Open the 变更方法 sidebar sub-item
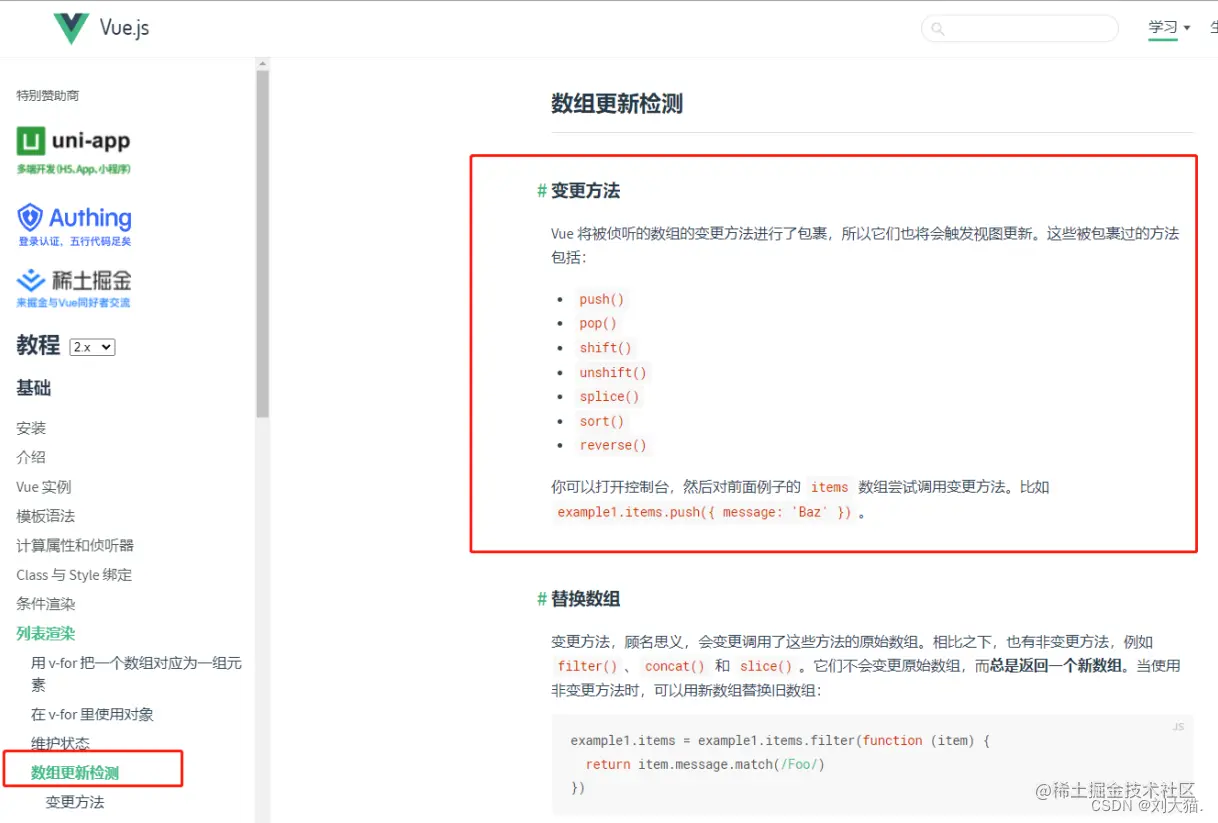Screen dimensions: 1218x823 pos(74,802)
